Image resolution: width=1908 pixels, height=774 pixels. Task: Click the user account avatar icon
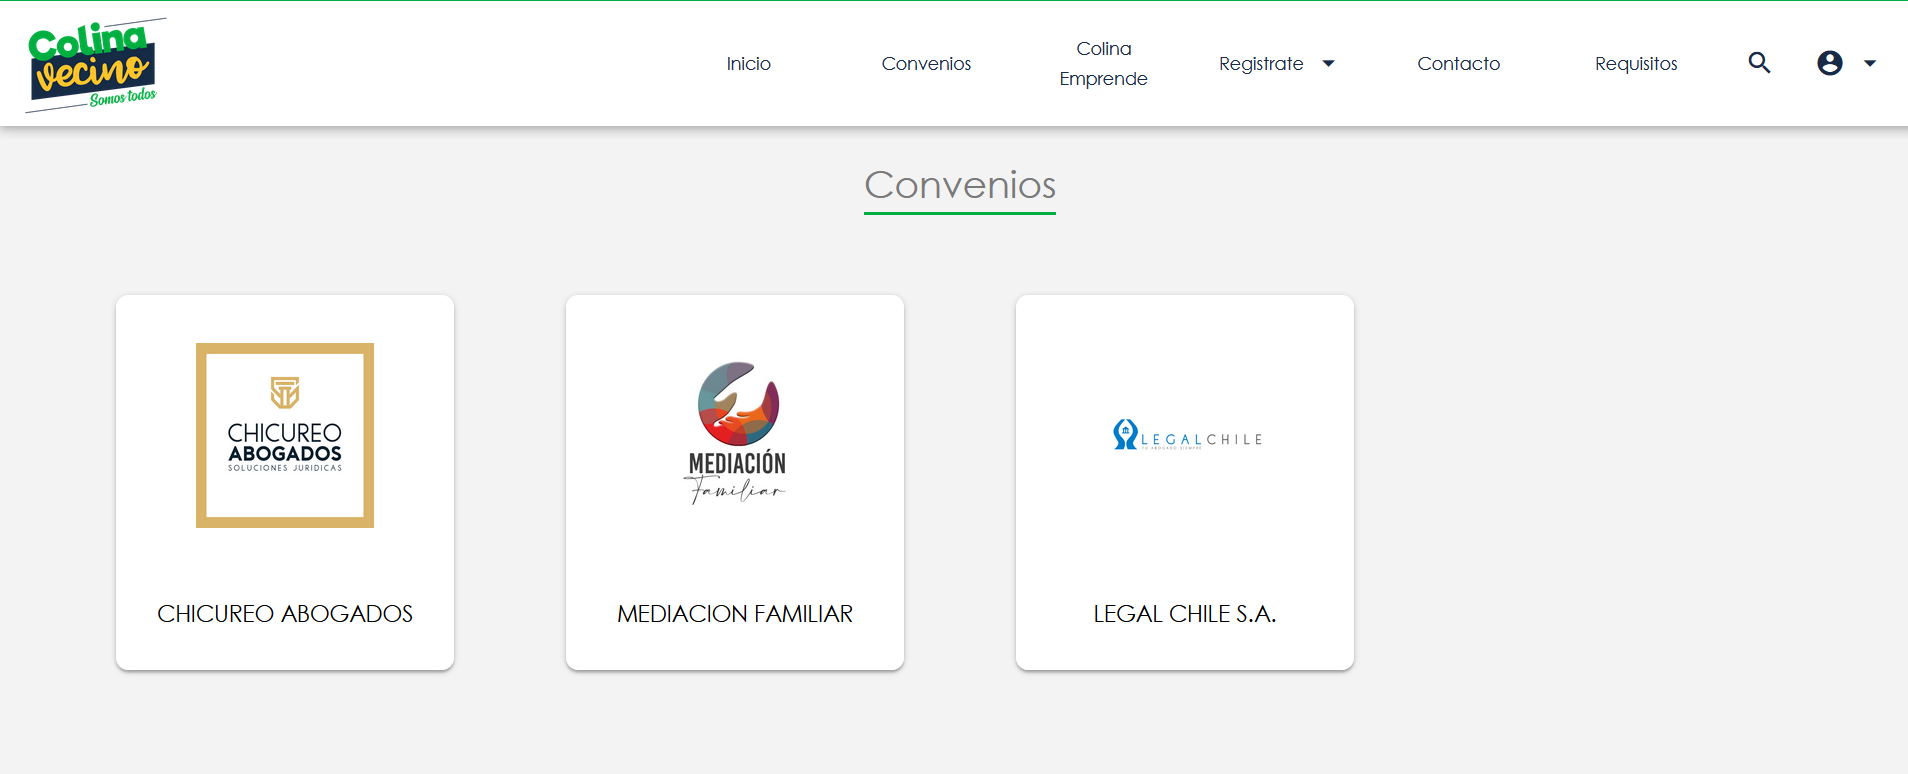[1829, 63]
